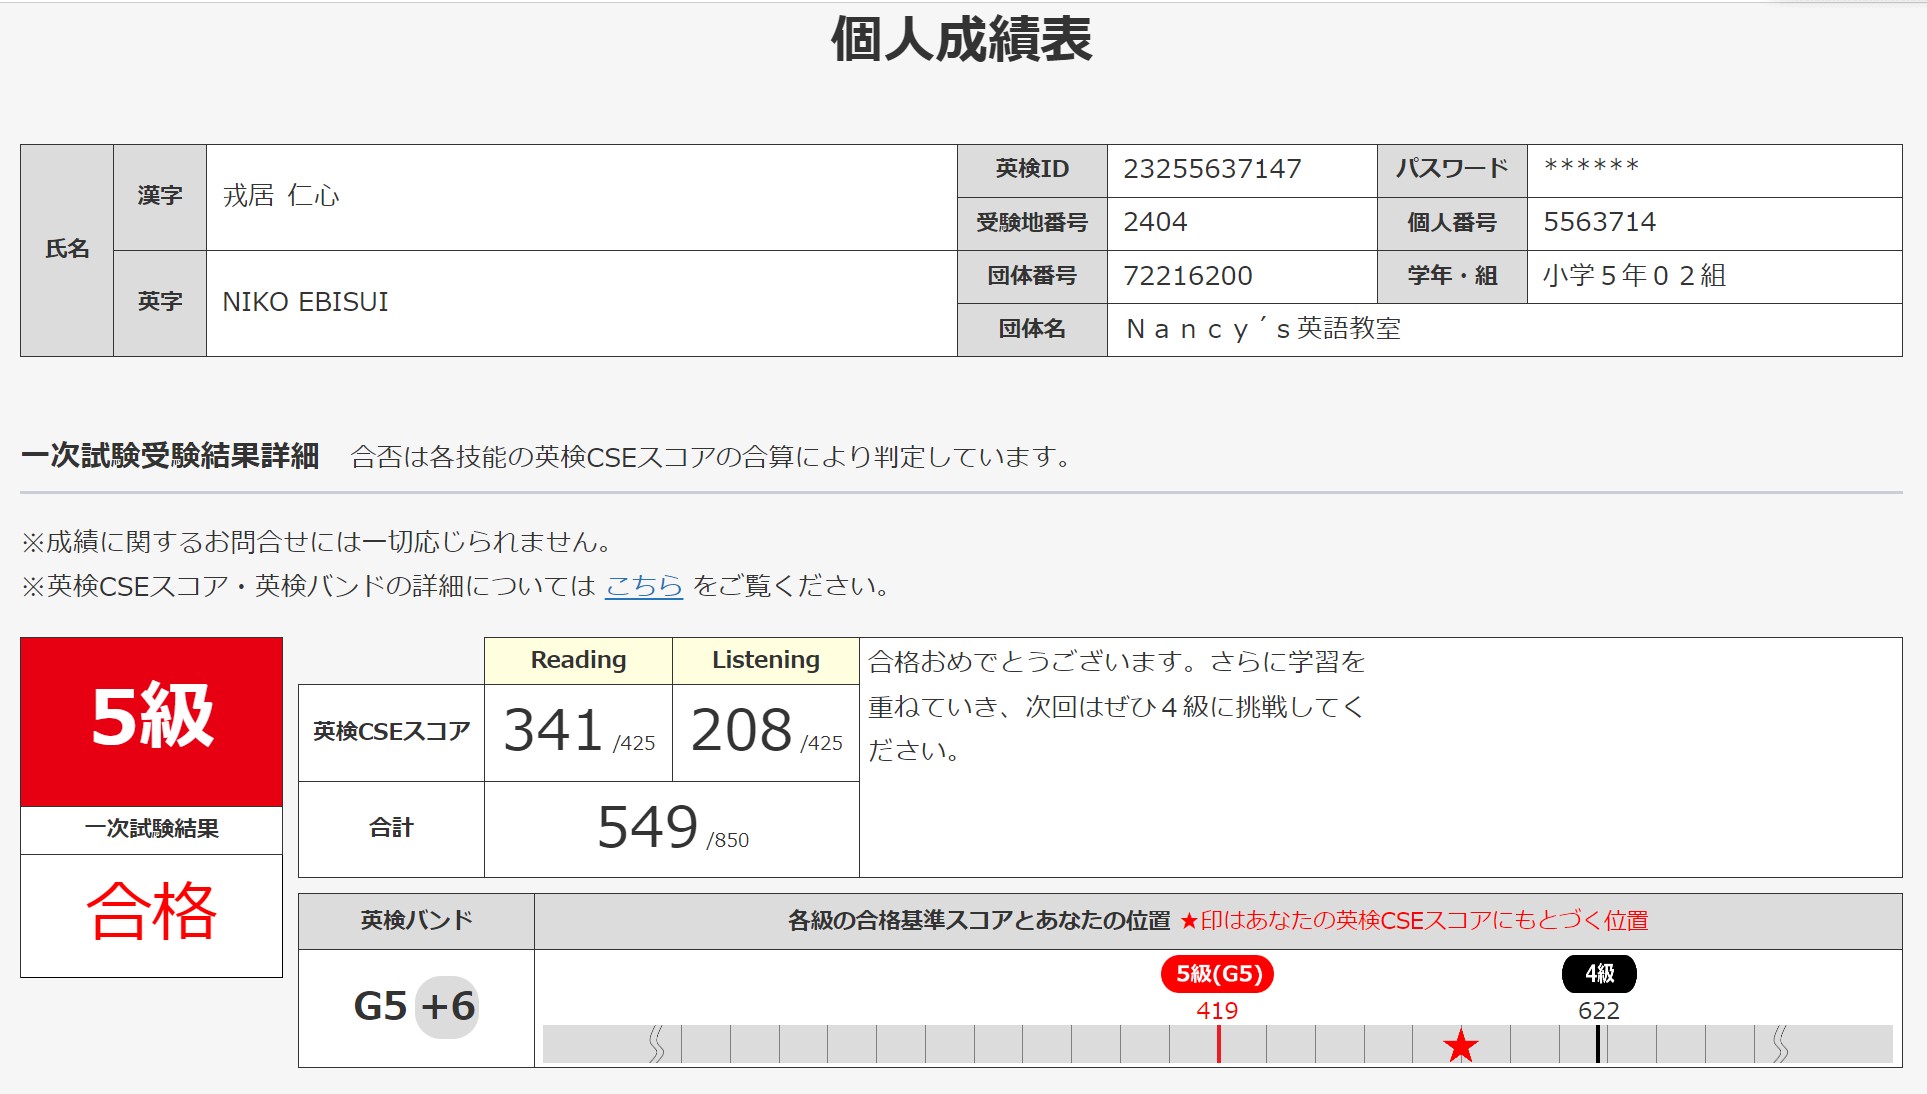Select the 622 pass score label
This screenshot has width=1927, height=1094.
[1598, 1010]
